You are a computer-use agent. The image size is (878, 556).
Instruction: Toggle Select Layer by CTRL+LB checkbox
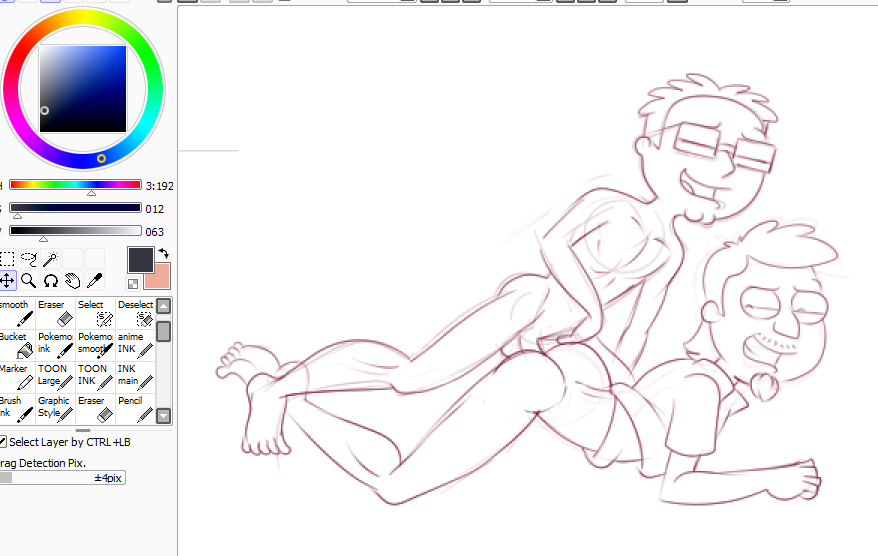(3, 441)
